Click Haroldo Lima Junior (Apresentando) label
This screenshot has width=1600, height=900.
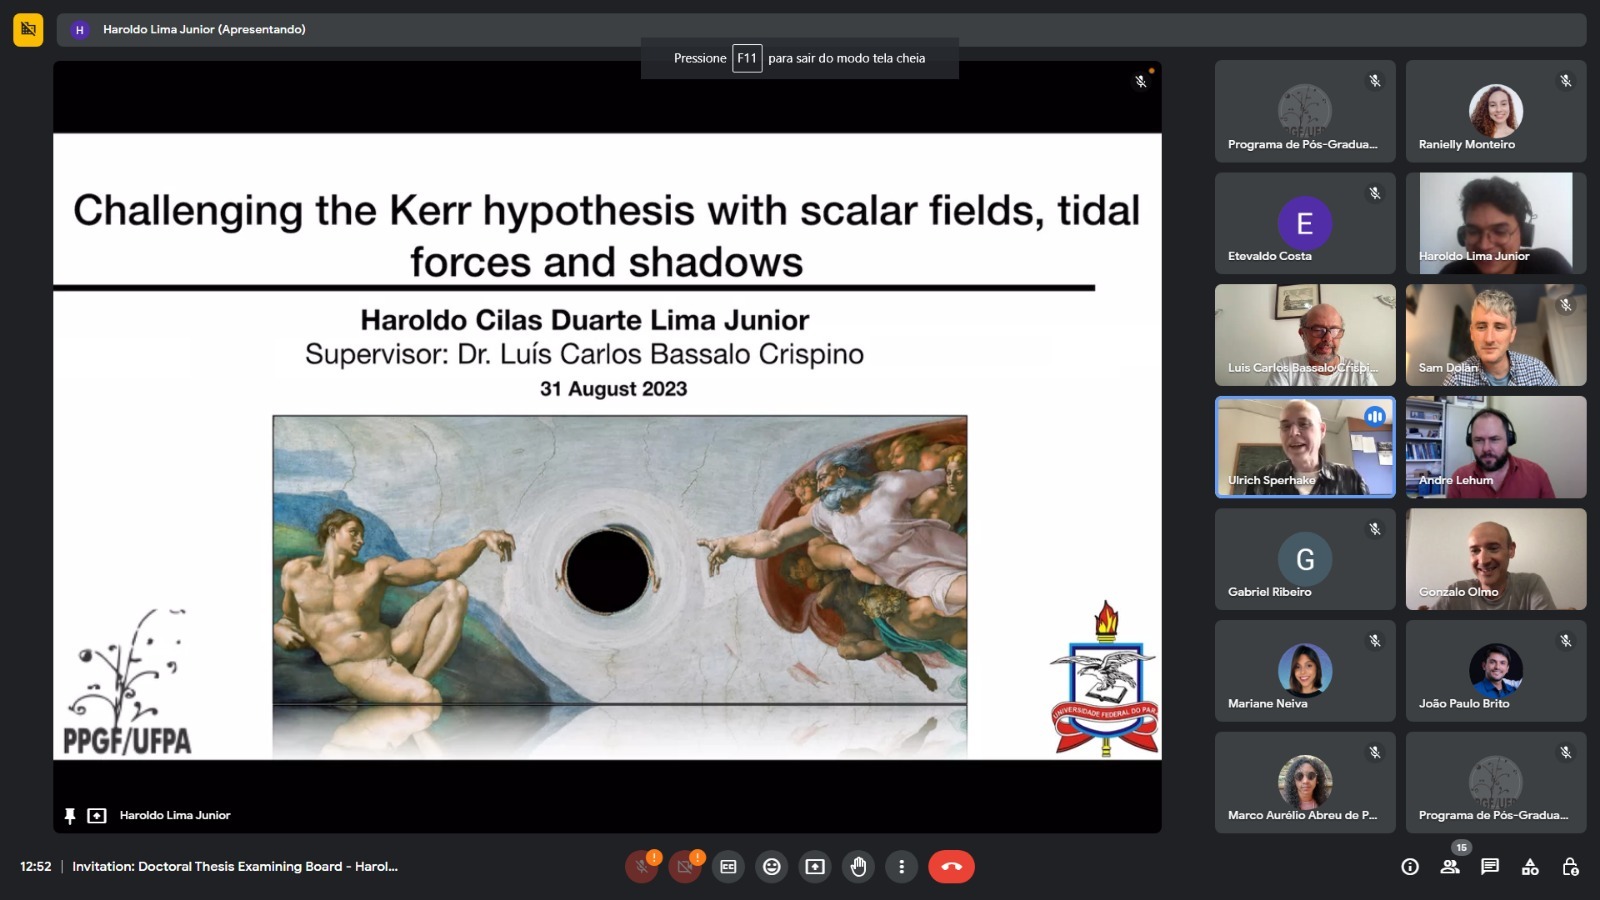coord(204,30)
